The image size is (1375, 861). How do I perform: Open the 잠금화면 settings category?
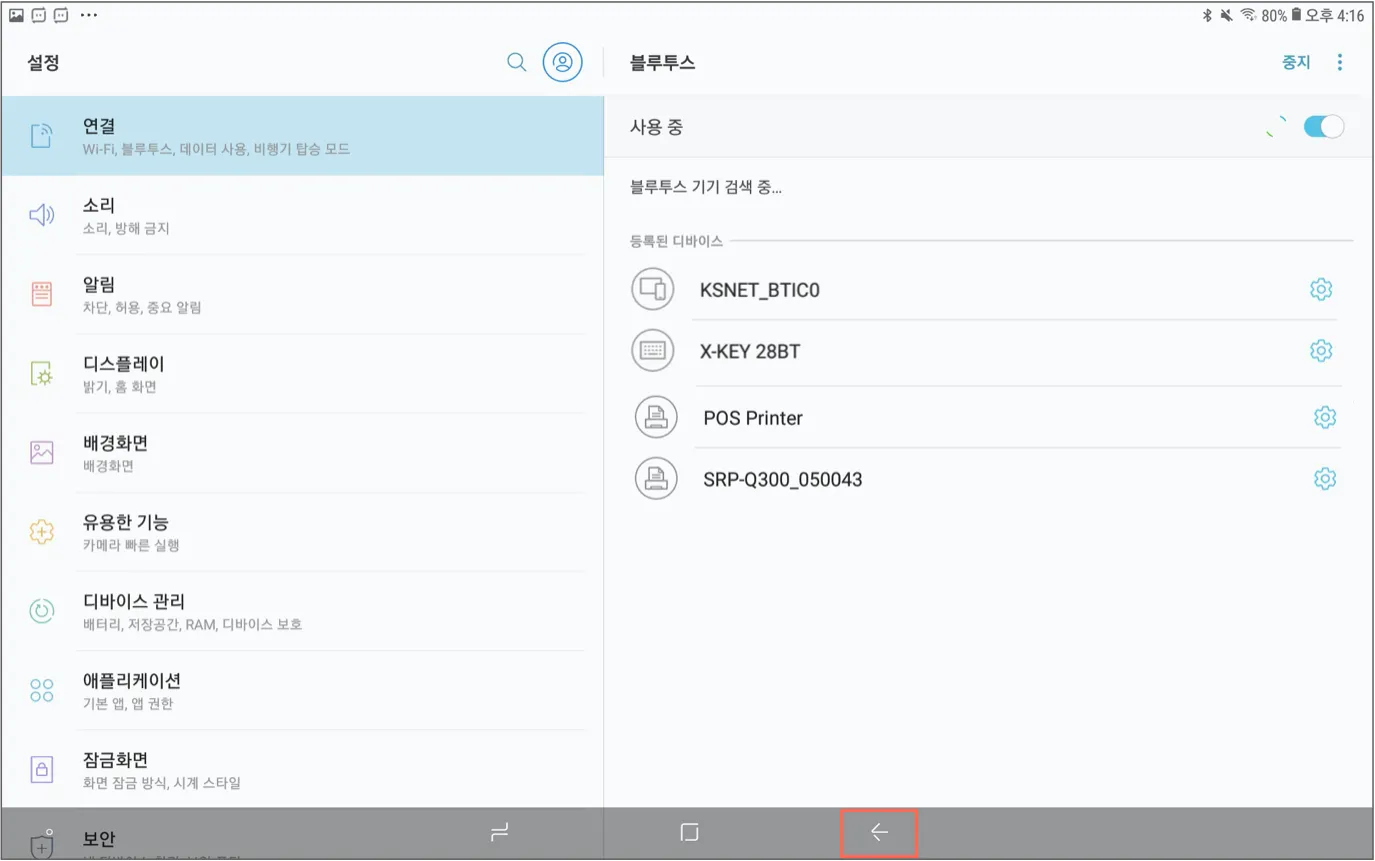tap(302, 769)
